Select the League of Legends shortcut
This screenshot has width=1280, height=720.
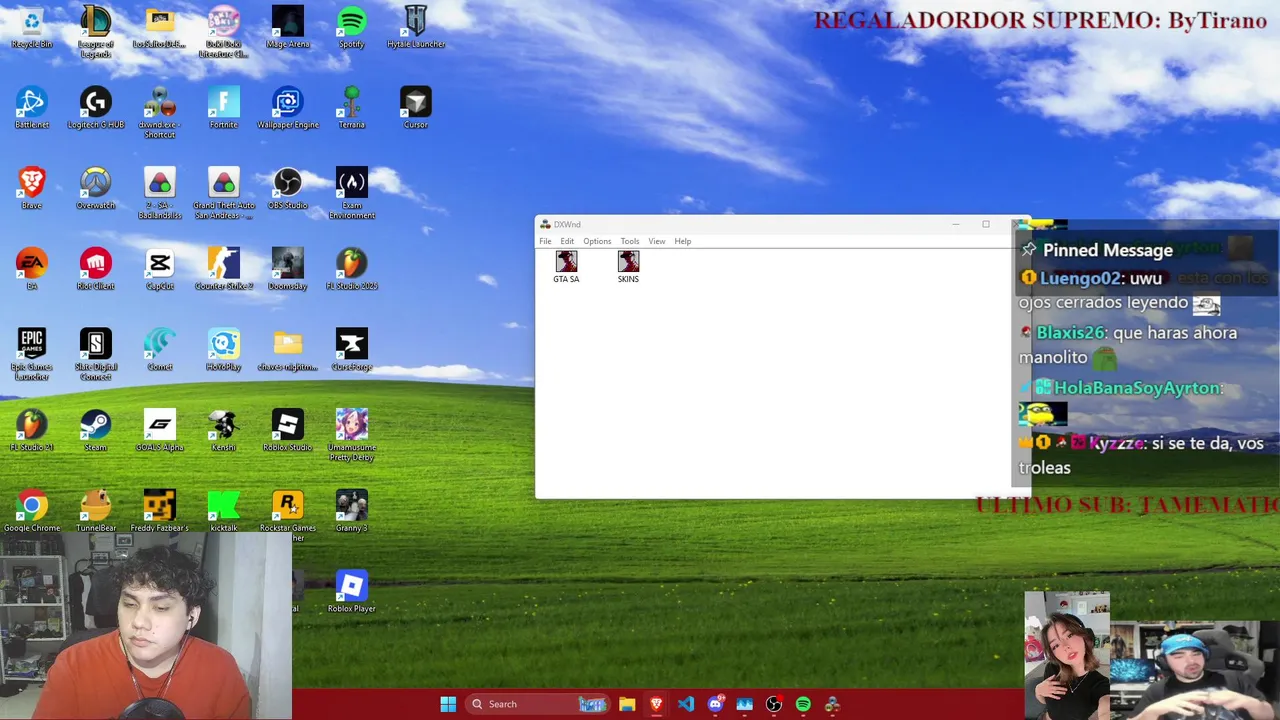coord(96,32)
